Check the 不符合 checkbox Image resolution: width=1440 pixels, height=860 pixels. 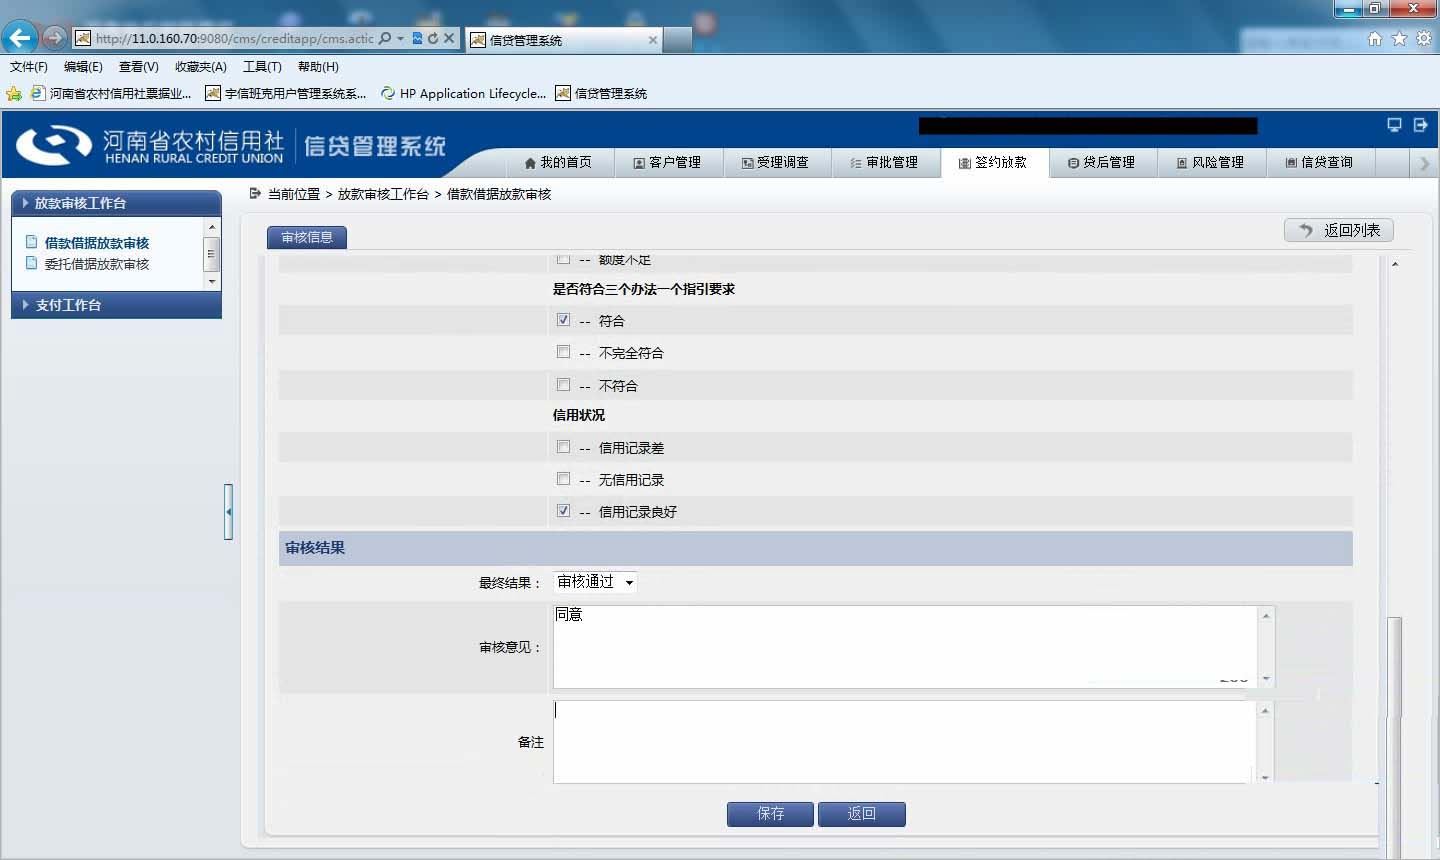(563, 385)
